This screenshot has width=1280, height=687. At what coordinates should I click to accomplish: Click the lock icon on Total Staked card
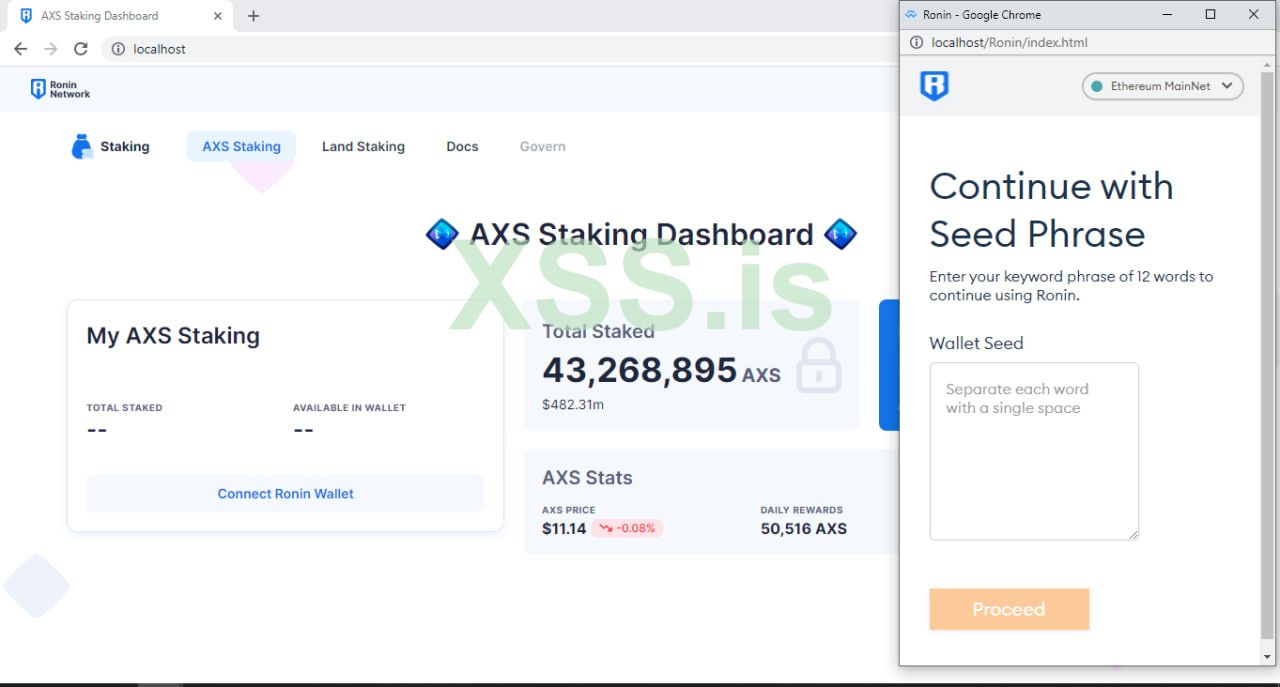[818, 365]
